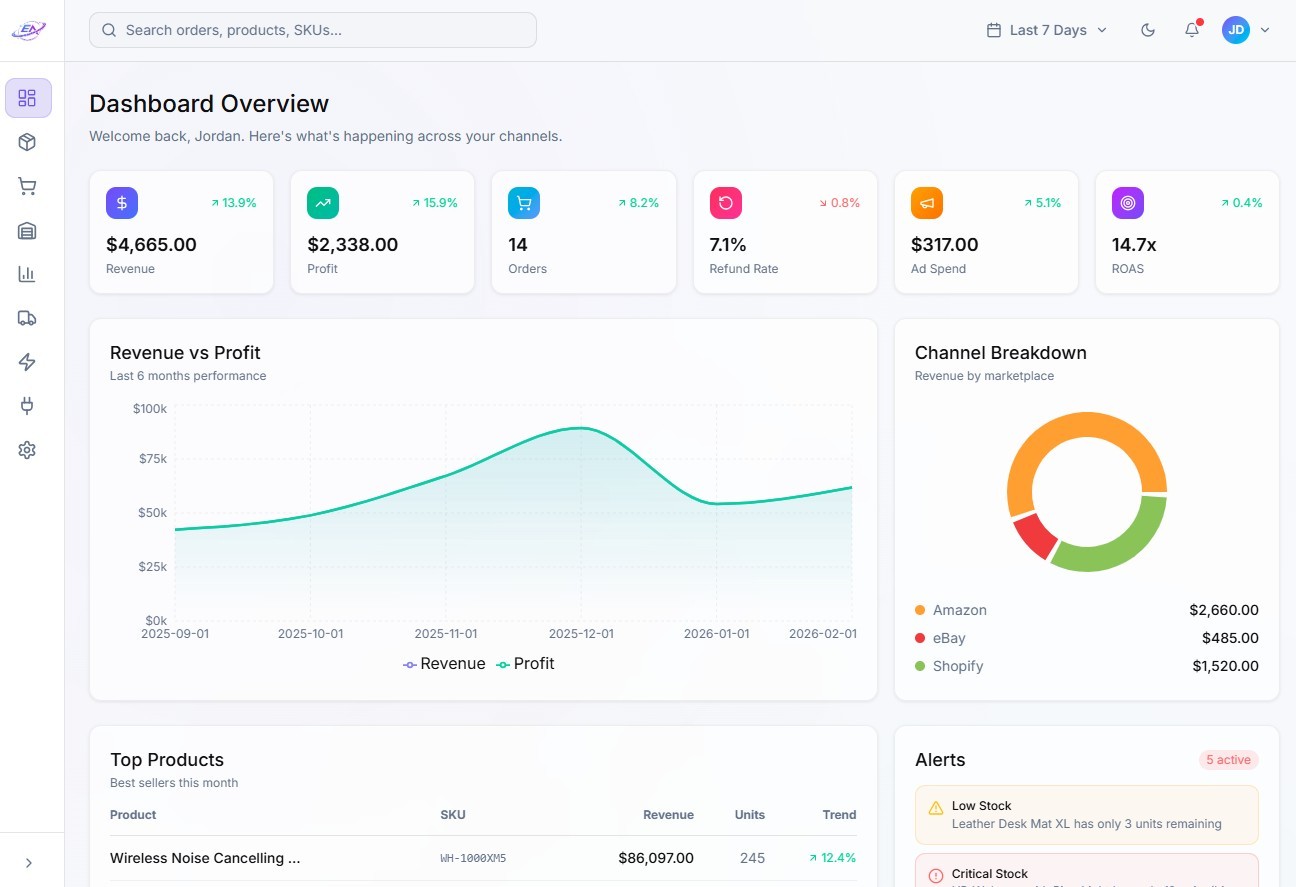Viewport: 1296px width, 887px height.
Task: Open Settings via the gear icon
Action: pyautogui.click(x=27, y=450)
